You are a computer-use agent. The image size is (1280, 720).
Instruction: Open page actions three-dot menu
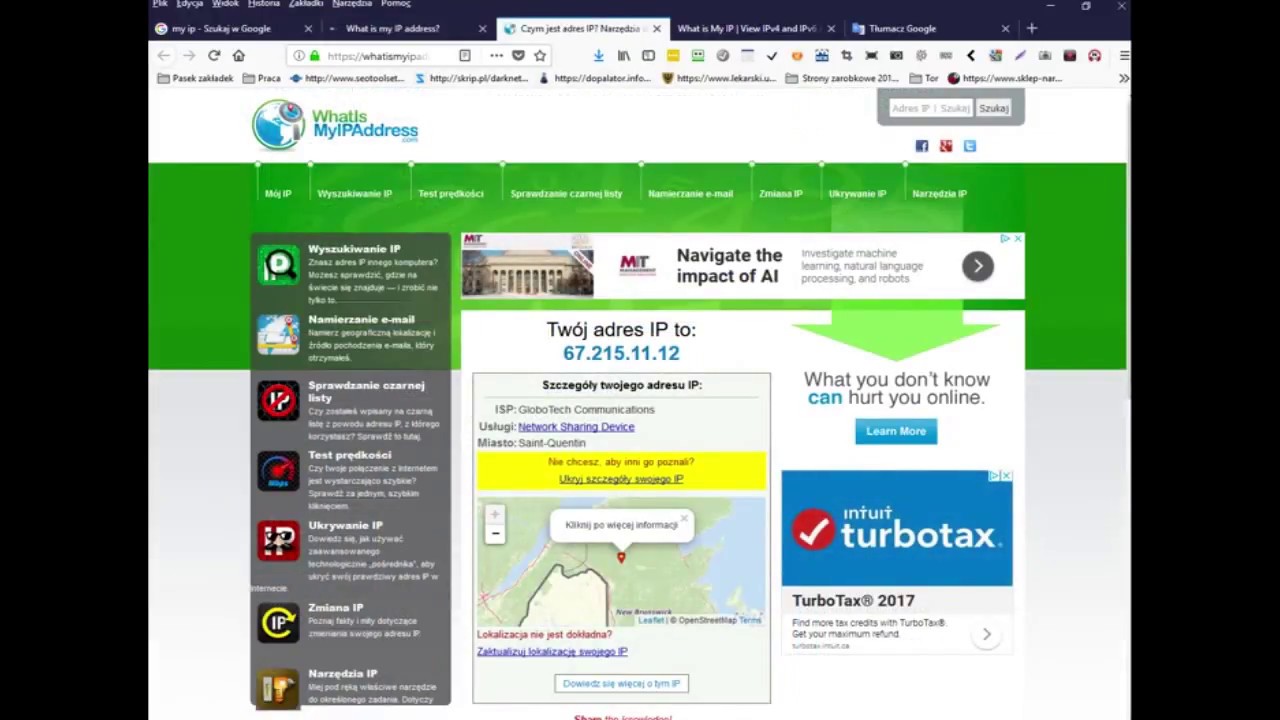click(496, 56)
